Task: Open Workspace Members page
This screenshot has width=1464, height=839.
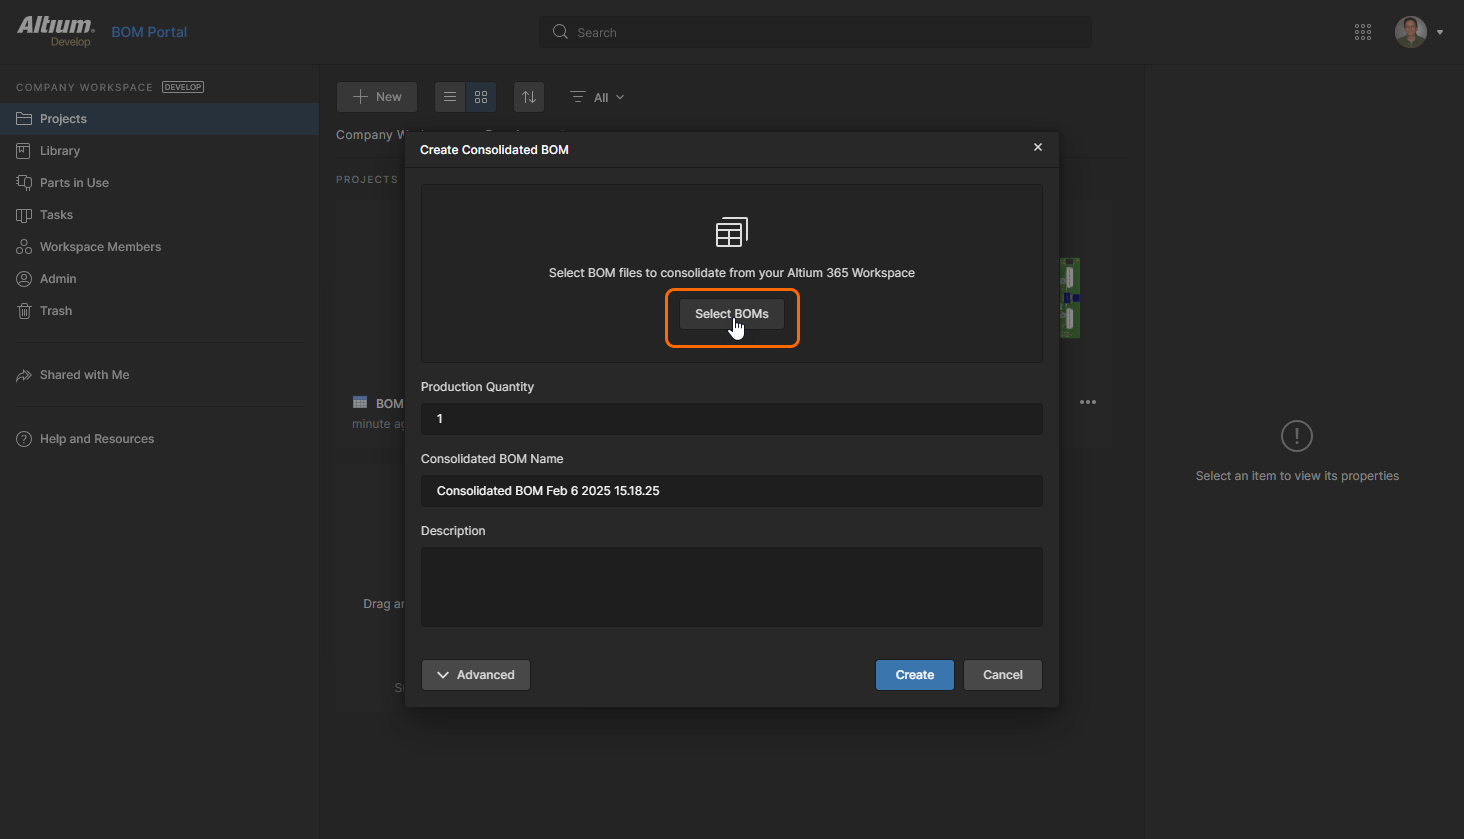Action: tap(160, 247)
